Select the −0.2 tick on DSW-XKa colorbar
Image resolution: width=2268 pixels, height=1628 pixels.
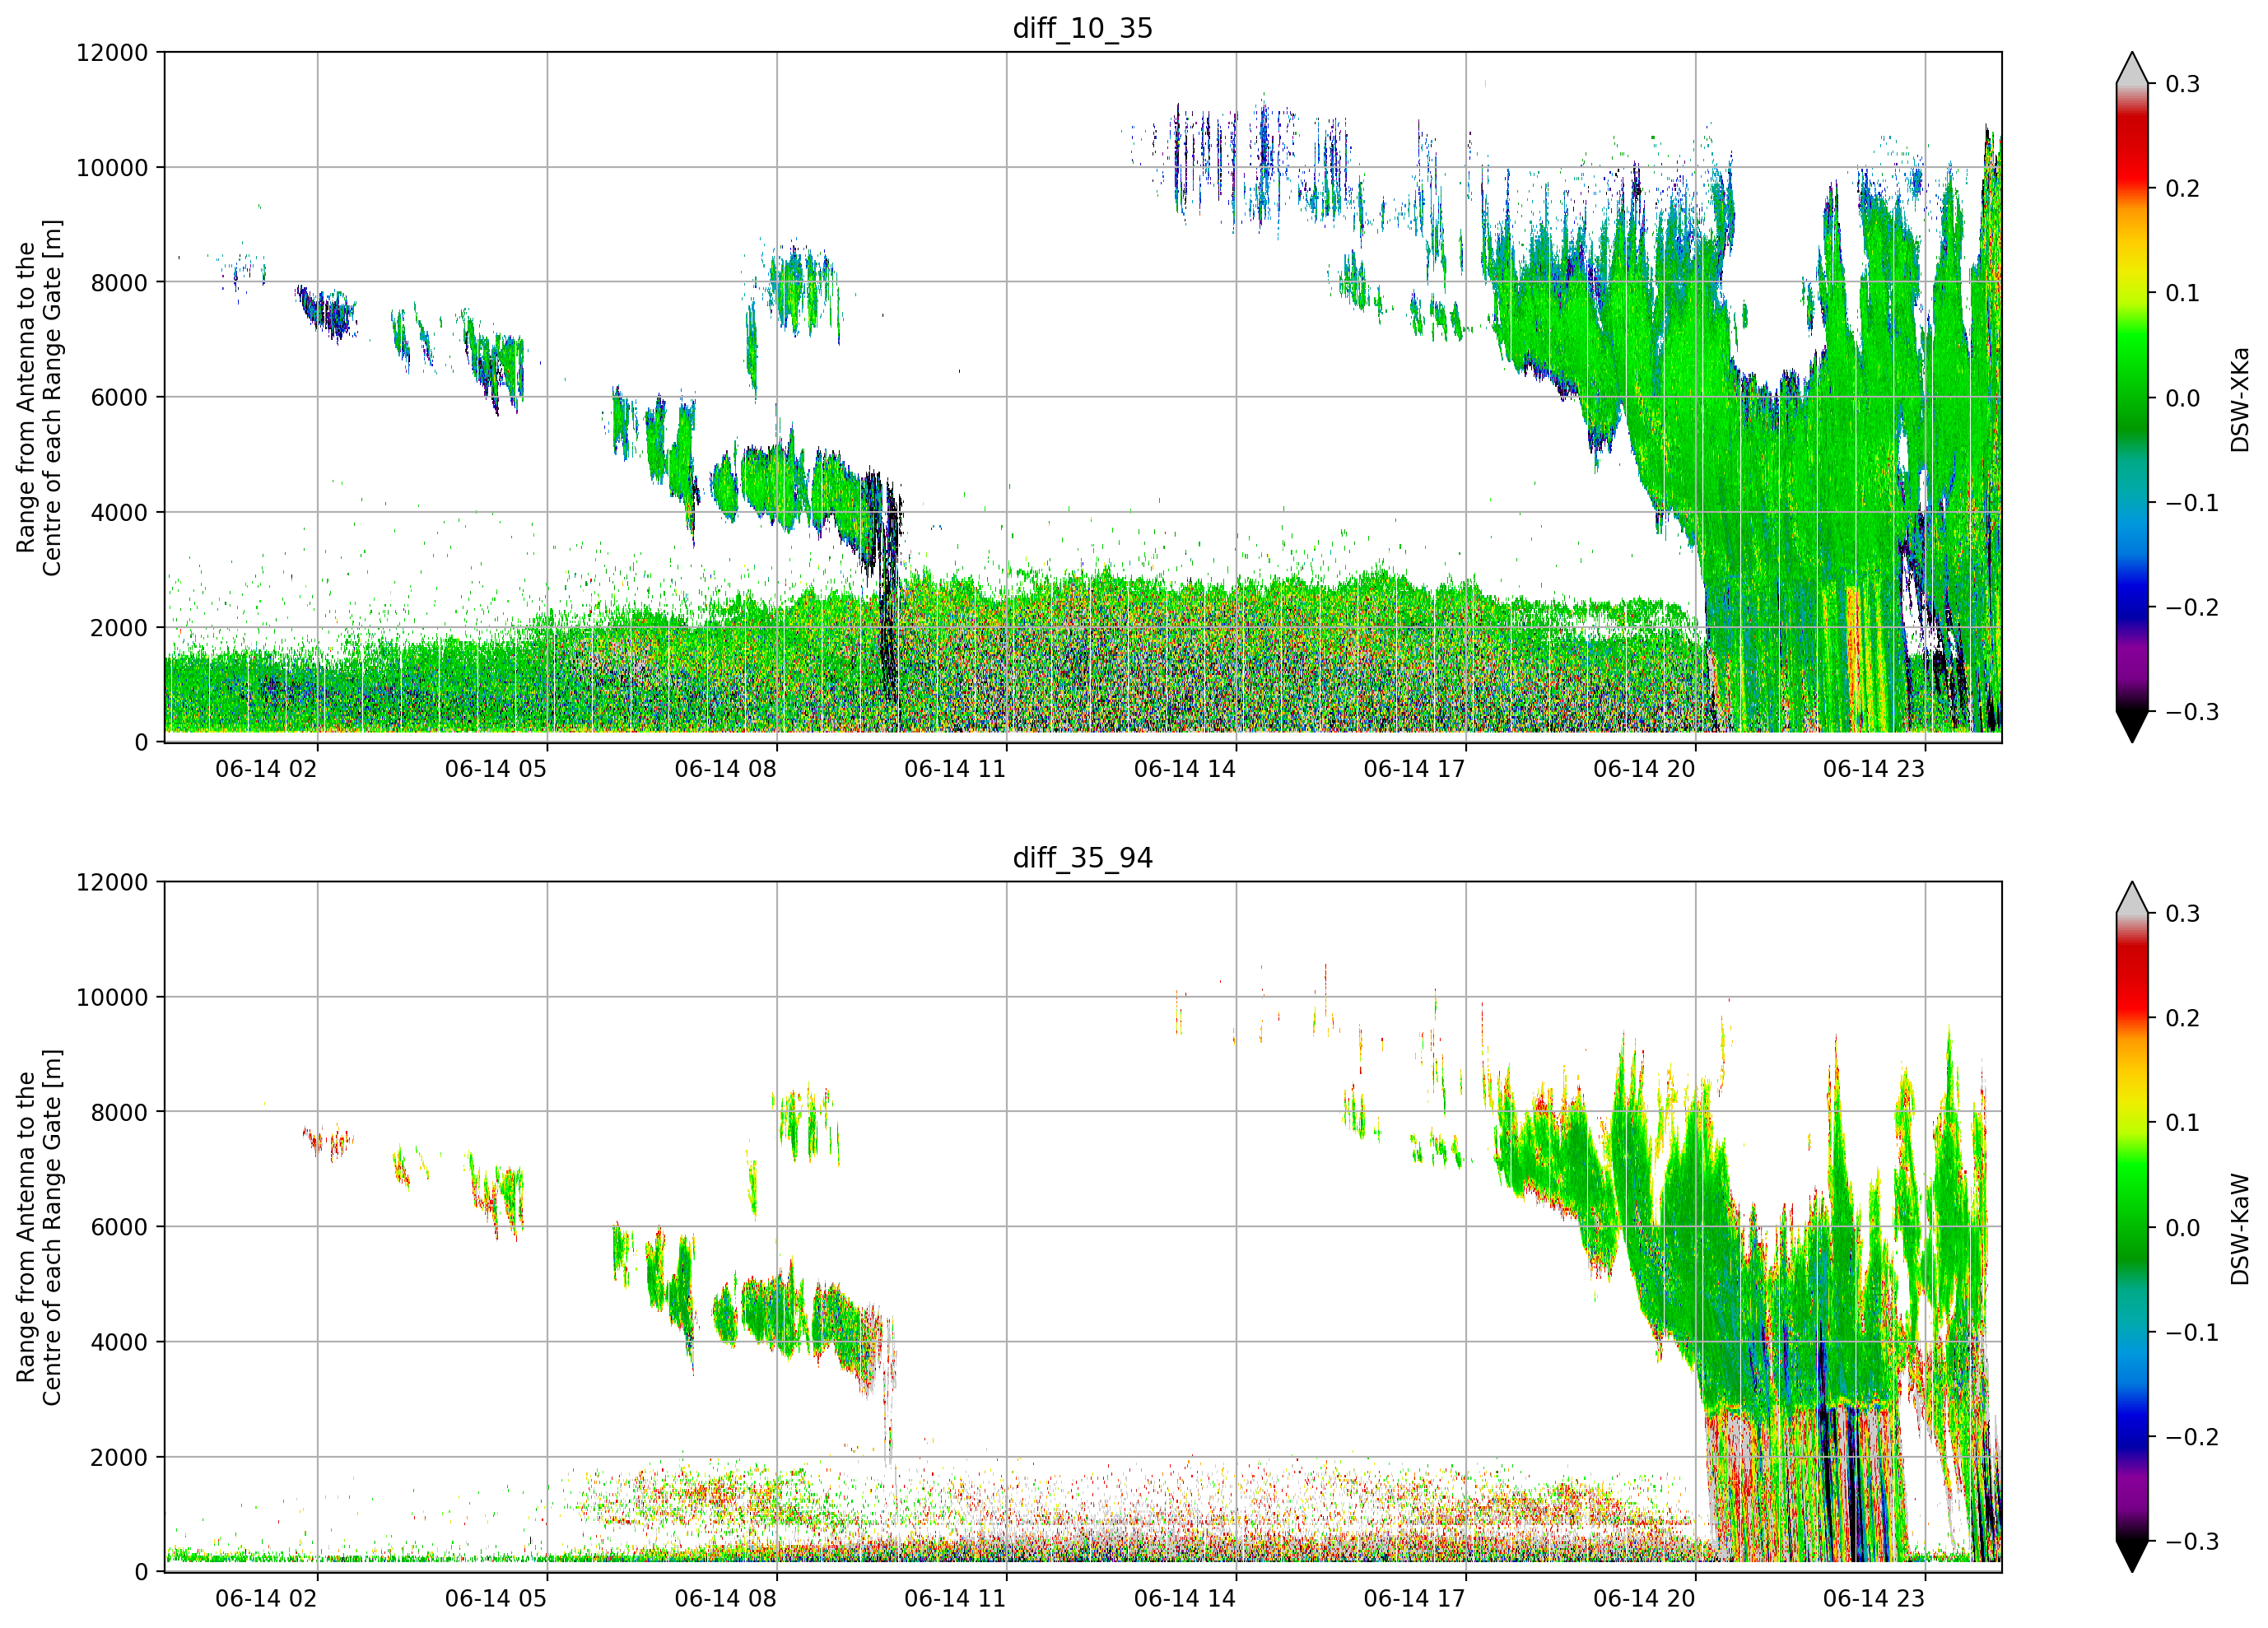[x=2192, y=607]
